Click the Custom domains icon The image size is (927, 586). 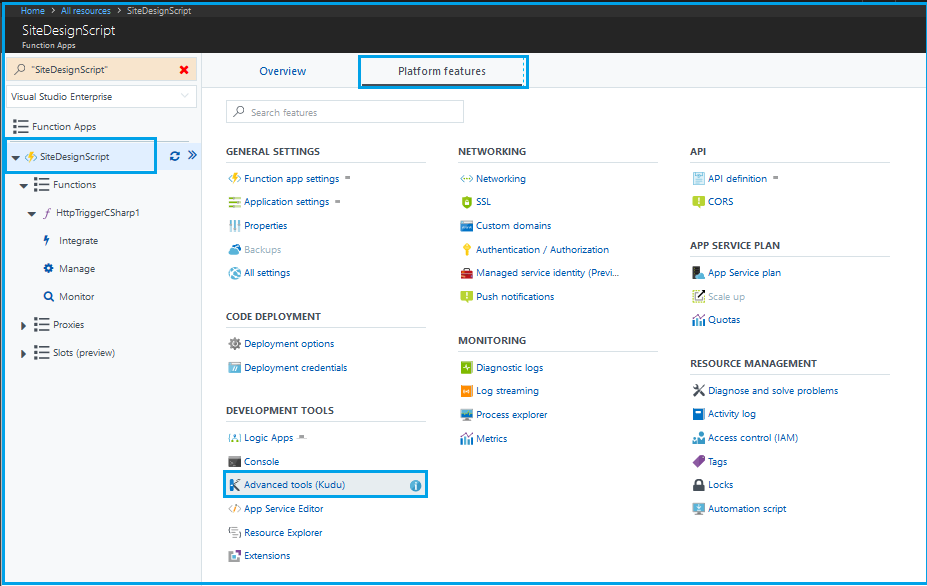point(466,225)
